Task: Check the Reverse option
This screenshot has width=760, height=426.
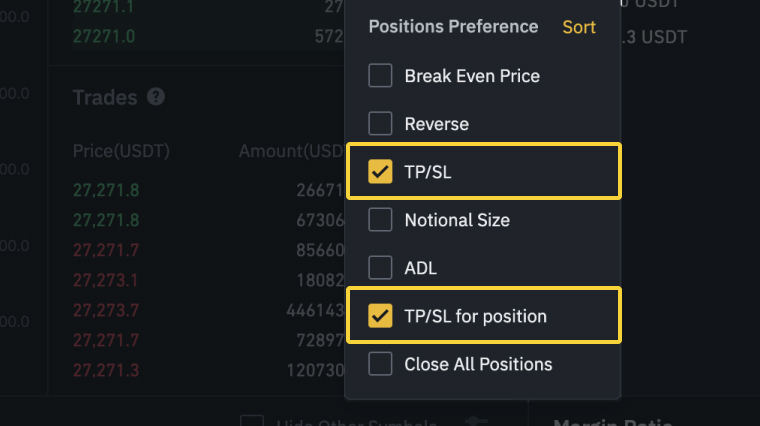Action: click(380, 124)
